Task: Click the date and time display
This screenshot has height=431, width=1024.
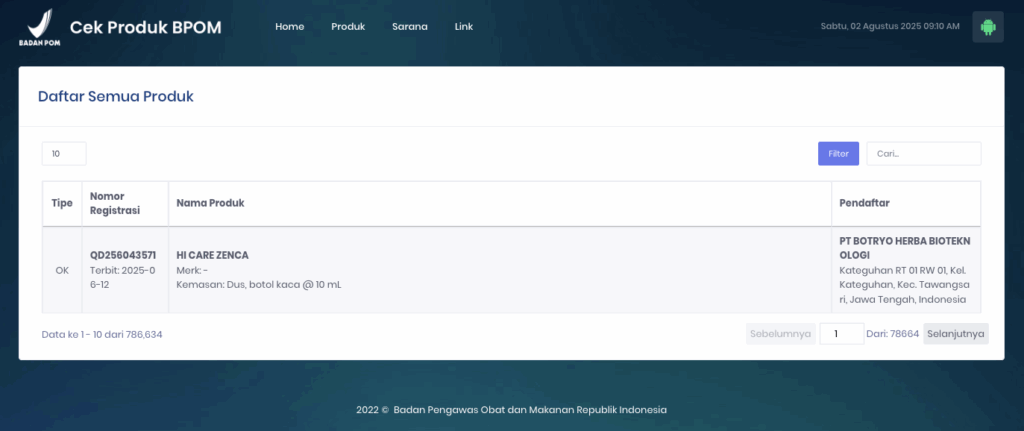Action: (x=890, y=27)
